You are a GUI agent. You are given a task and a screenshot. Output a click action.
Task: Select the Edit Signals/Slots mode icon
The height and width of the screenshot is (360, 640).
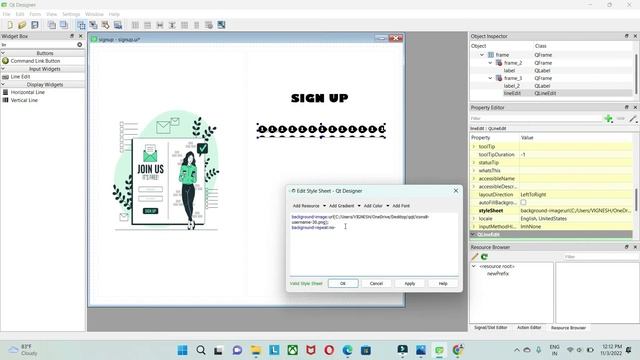point(93,25)
